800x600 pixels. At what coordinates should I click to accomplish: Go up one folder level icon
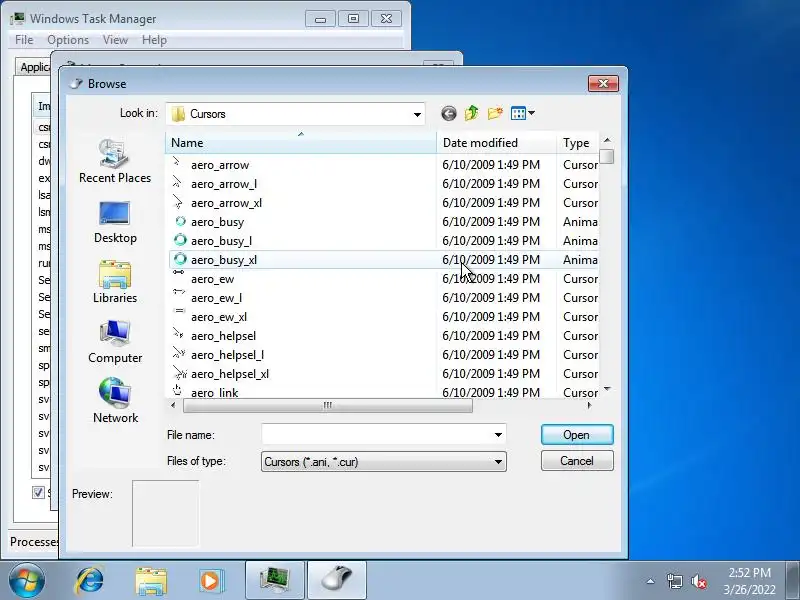tap(471, 113)
